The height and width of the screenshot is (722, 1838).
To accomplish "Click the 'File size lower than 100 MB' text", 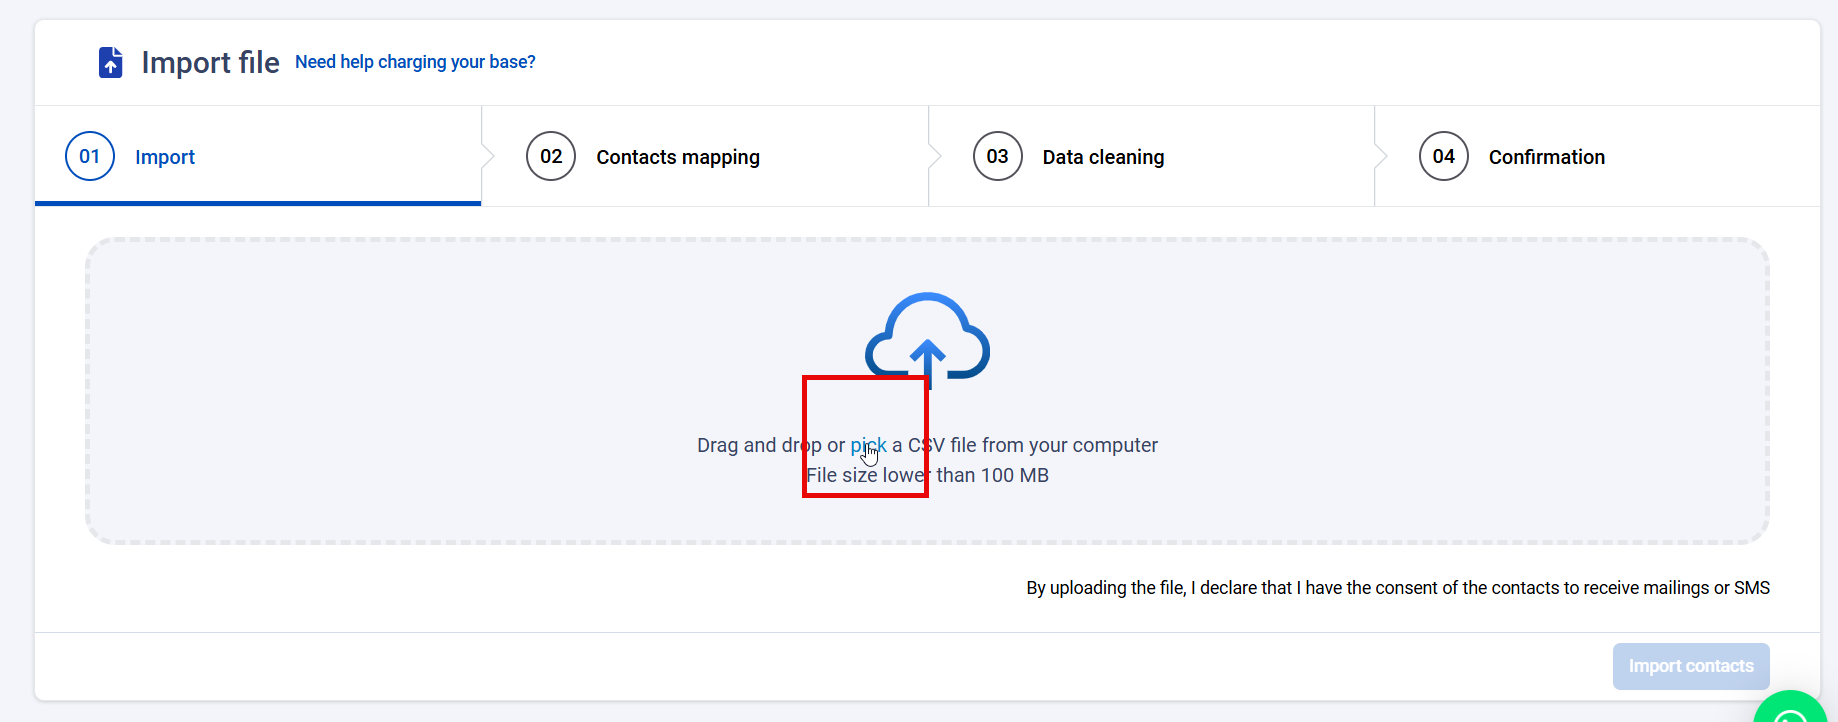I will [927, 476].
